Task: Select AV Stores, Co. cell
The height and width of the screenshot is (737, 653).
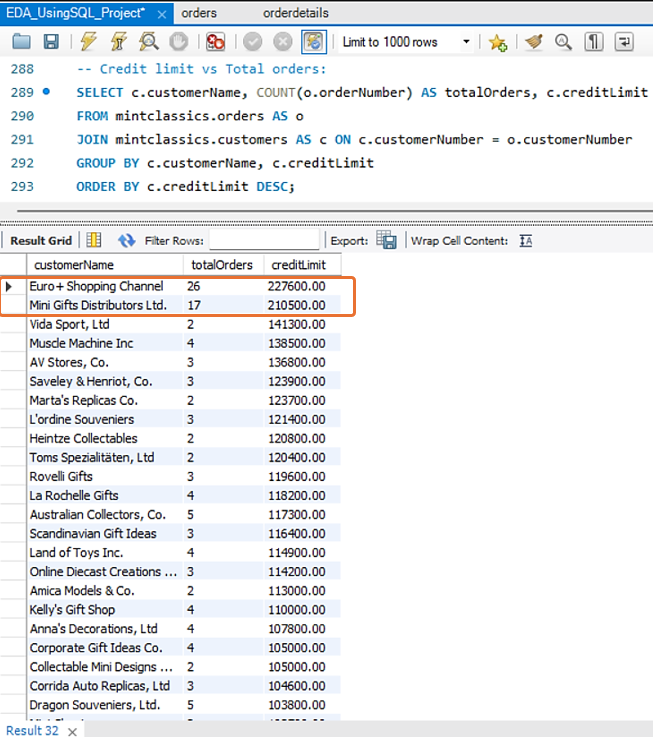Action: click(x=105, y=362)
